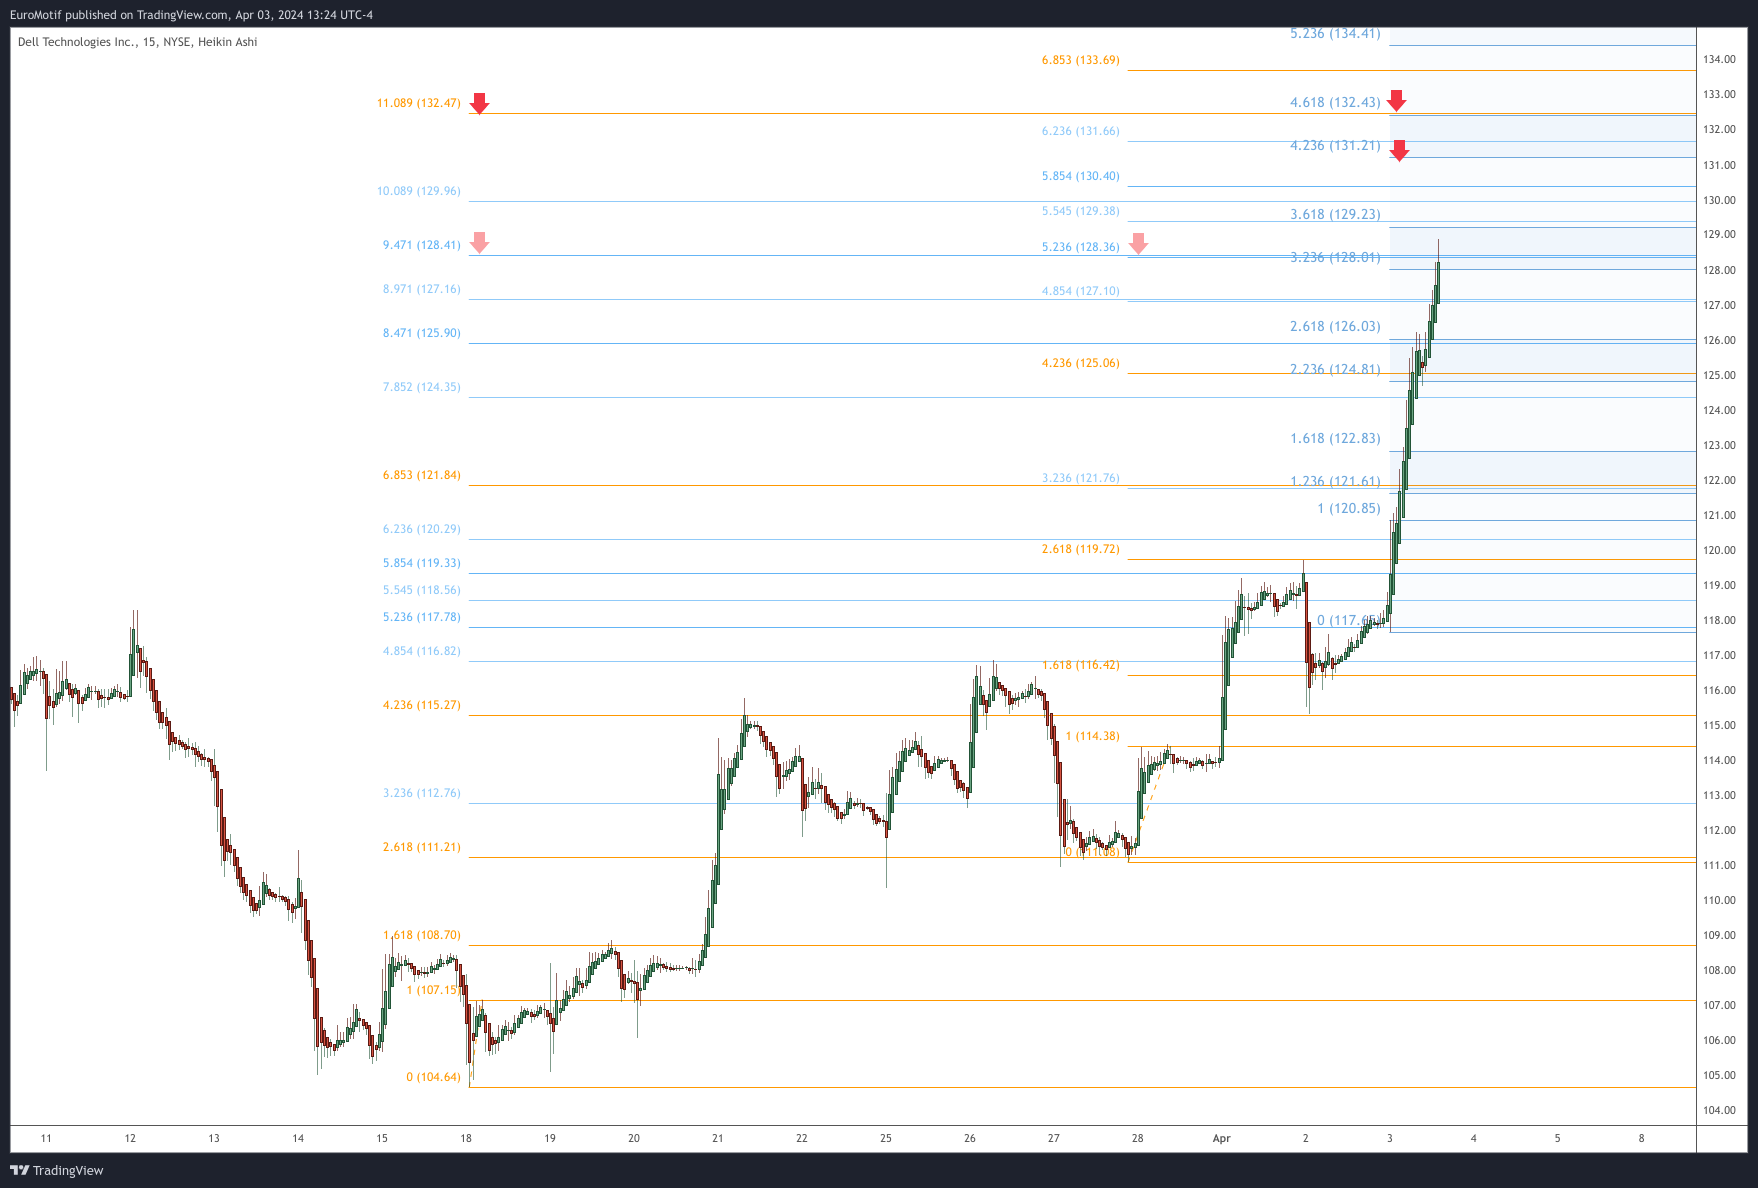Image resolution: width=1758 pixels, height=1188 pixels.
Task: Click the 'Dell Technologies Inc., 15, NYSE, Heikin Ashi' title
Action: pos(138,42)
